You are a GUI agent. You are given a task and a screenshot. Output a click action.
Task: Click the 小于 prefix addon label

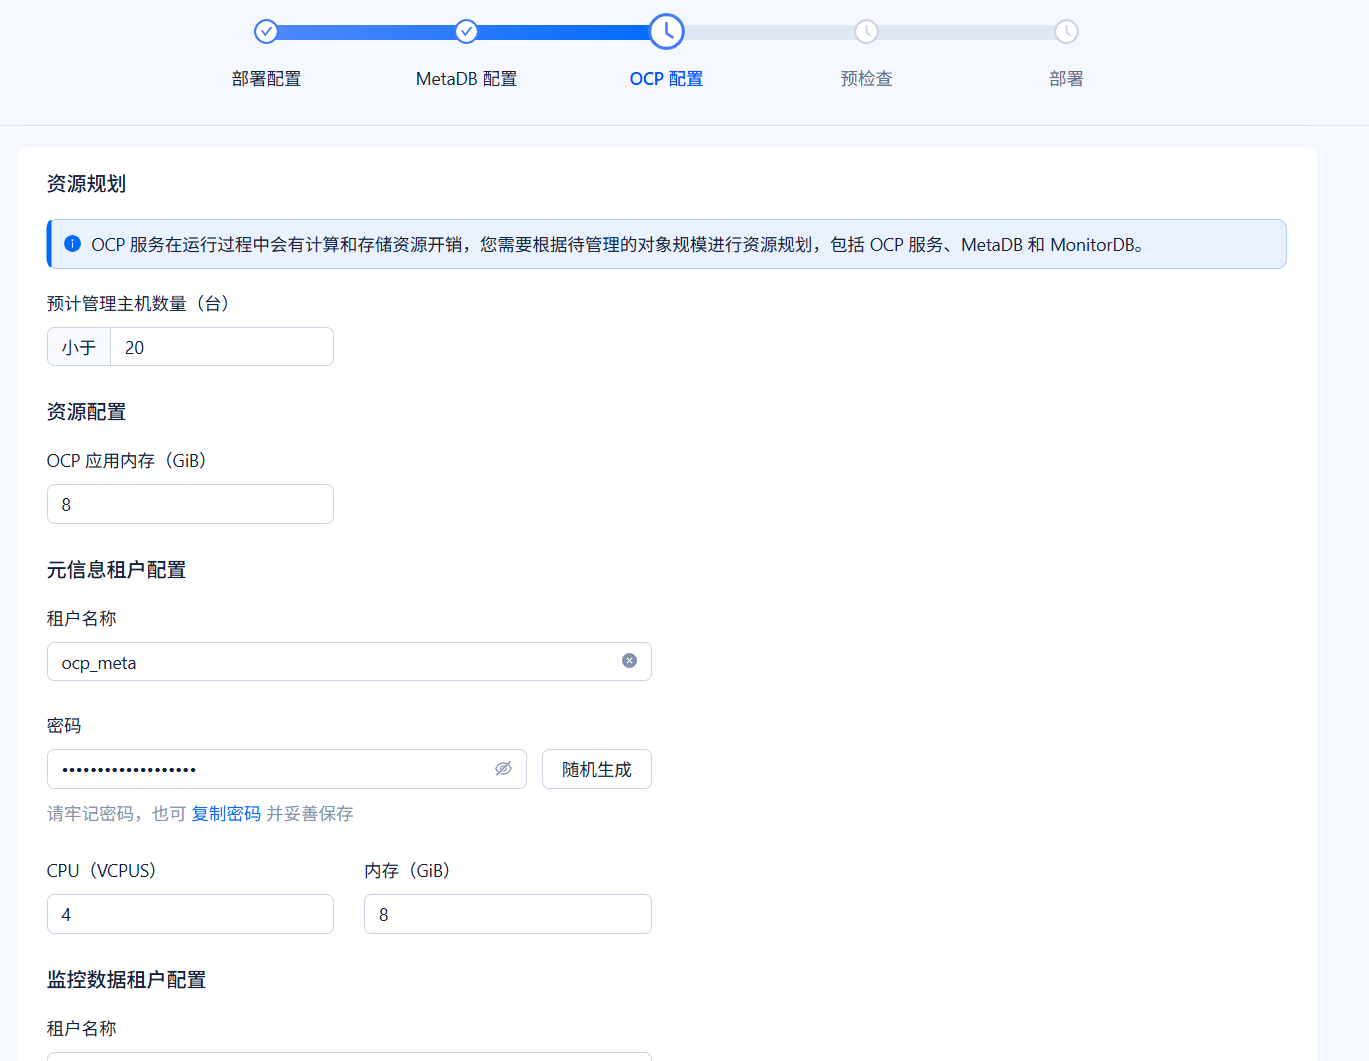[79, 347]
